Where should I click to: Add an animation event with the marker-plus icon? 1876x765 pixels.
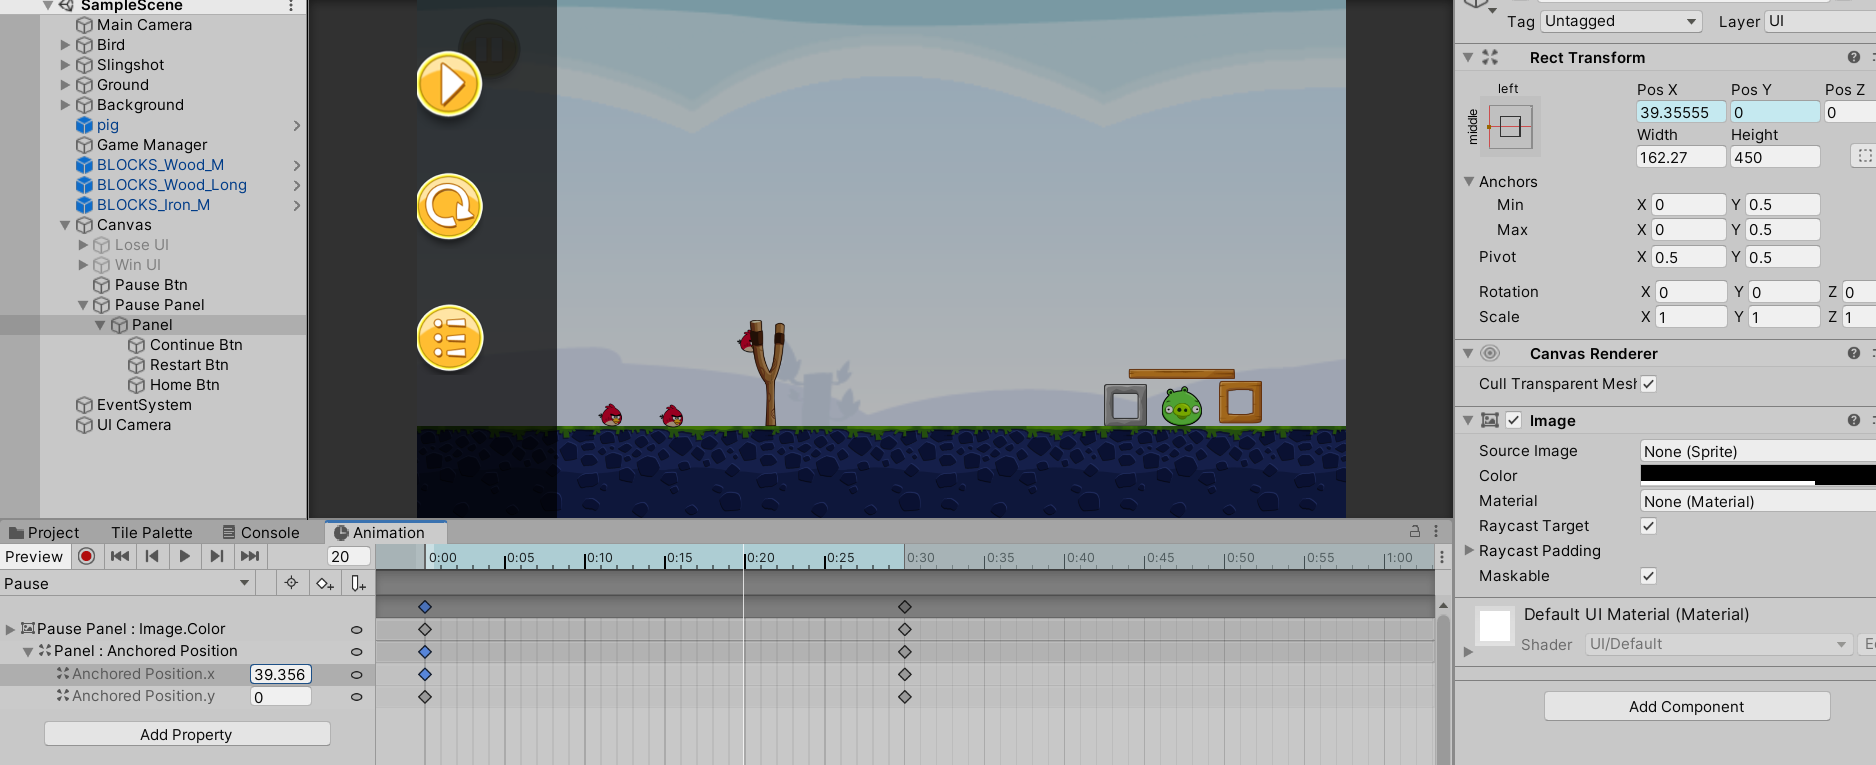click(x=358, y=583)
